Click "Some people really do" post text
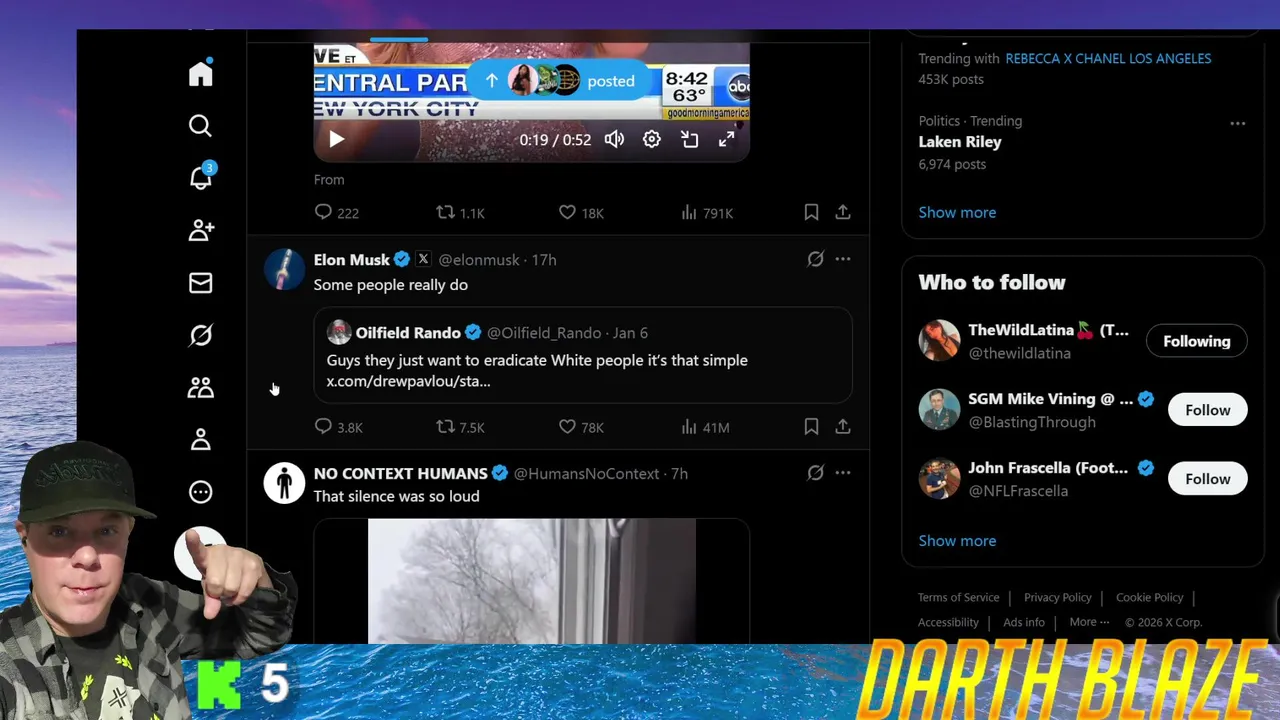Image resolution: width=1280 pixels, height=720 pixels. [391, 285]
